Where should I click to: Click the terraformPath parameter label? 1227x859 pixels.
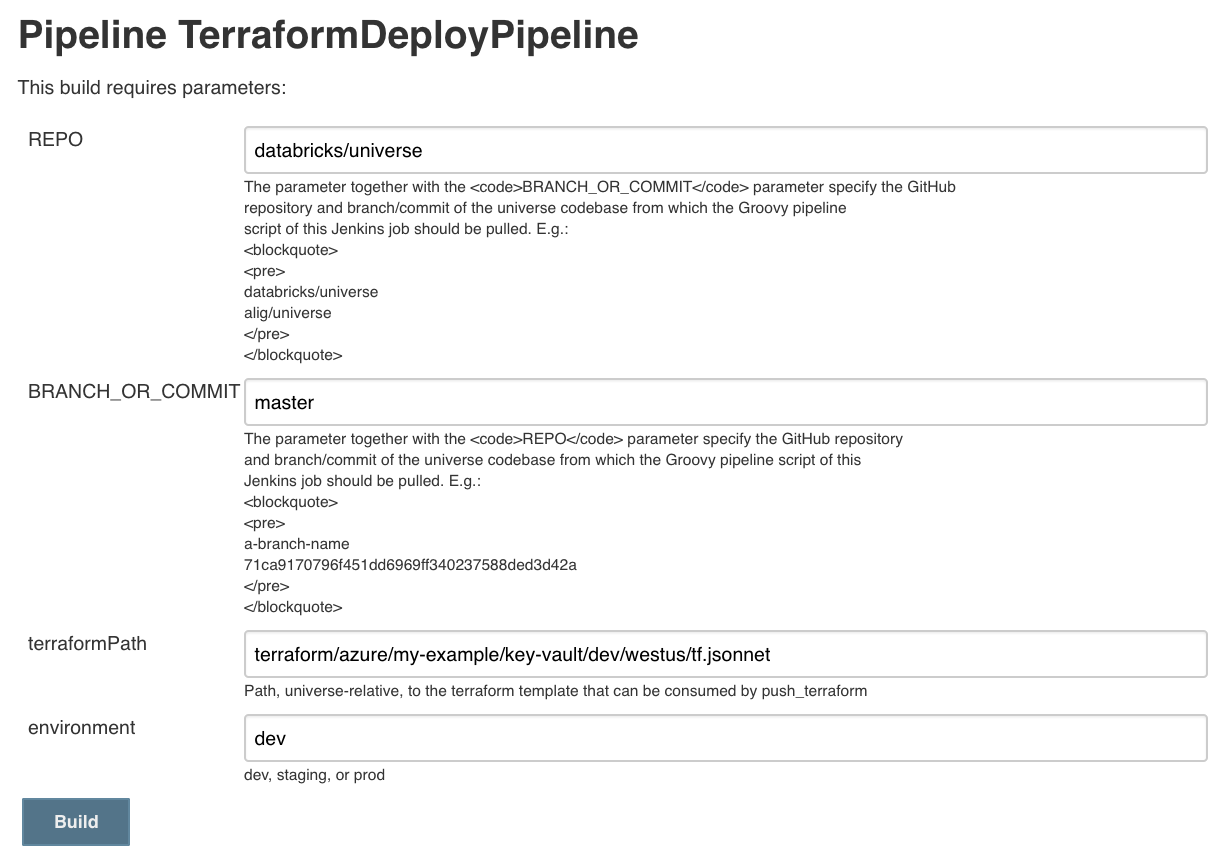(87, 644)
